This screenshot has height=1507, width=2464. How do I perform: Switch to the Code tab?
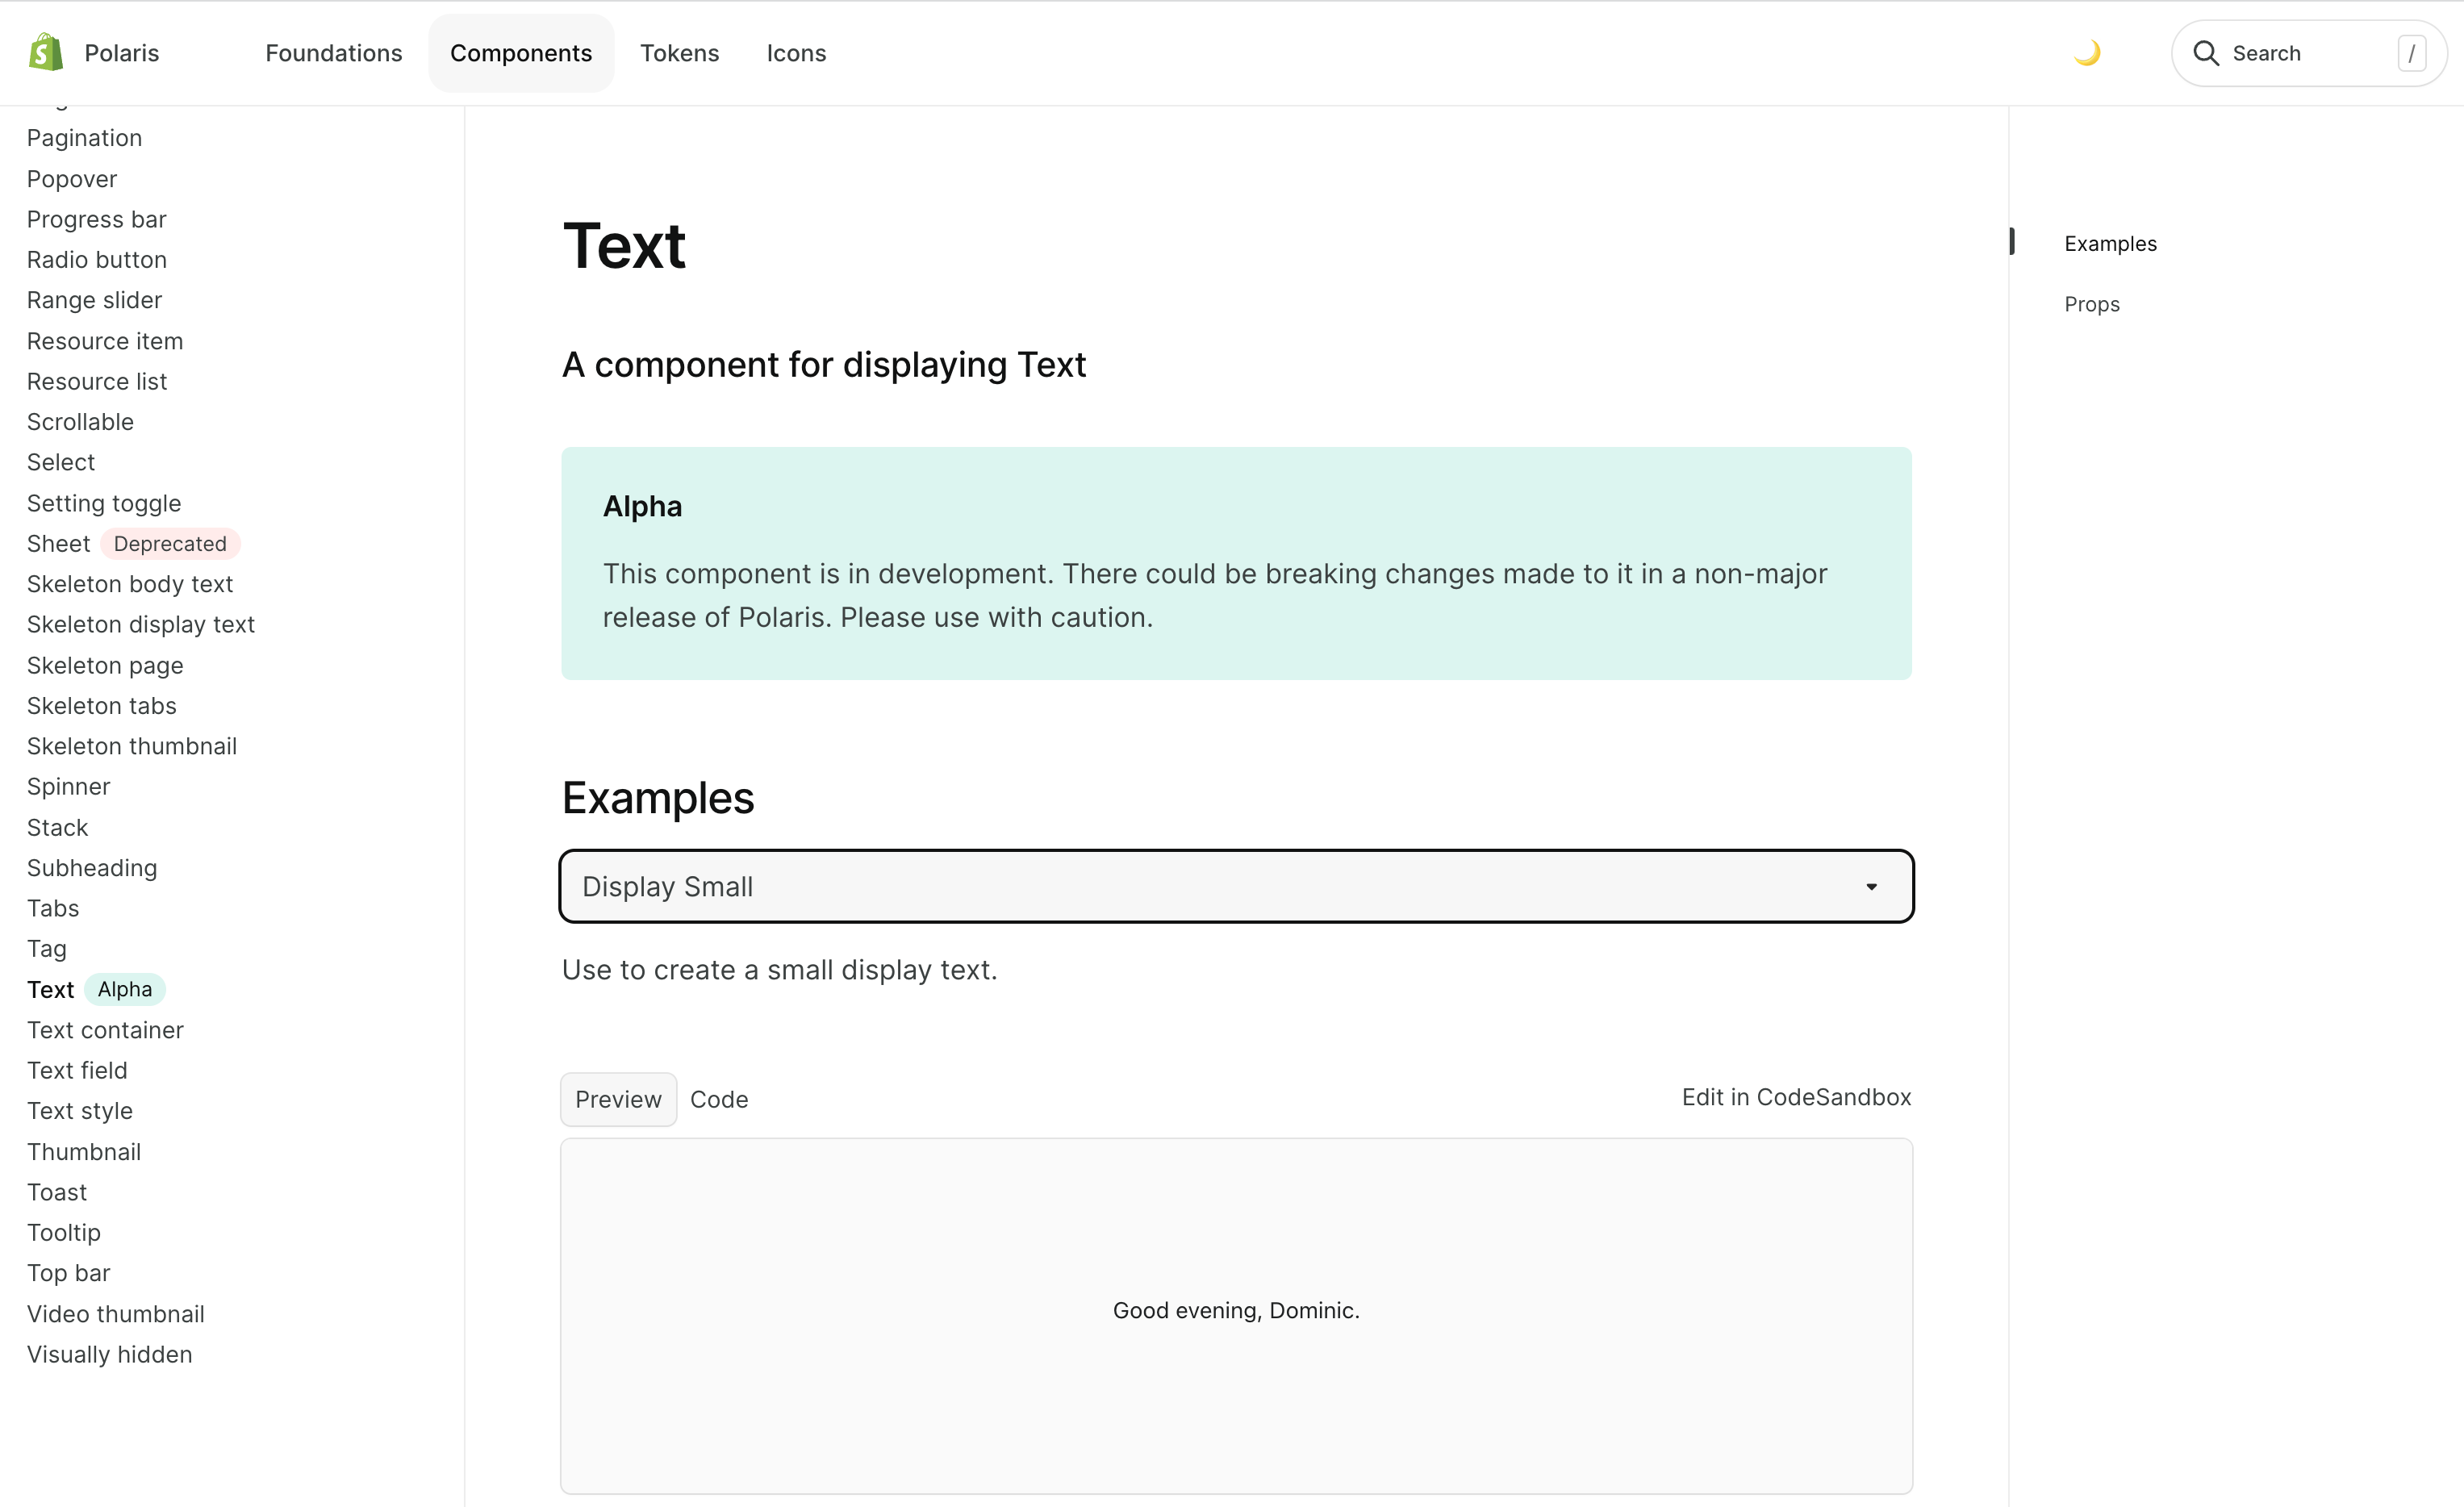[718, 1099]
